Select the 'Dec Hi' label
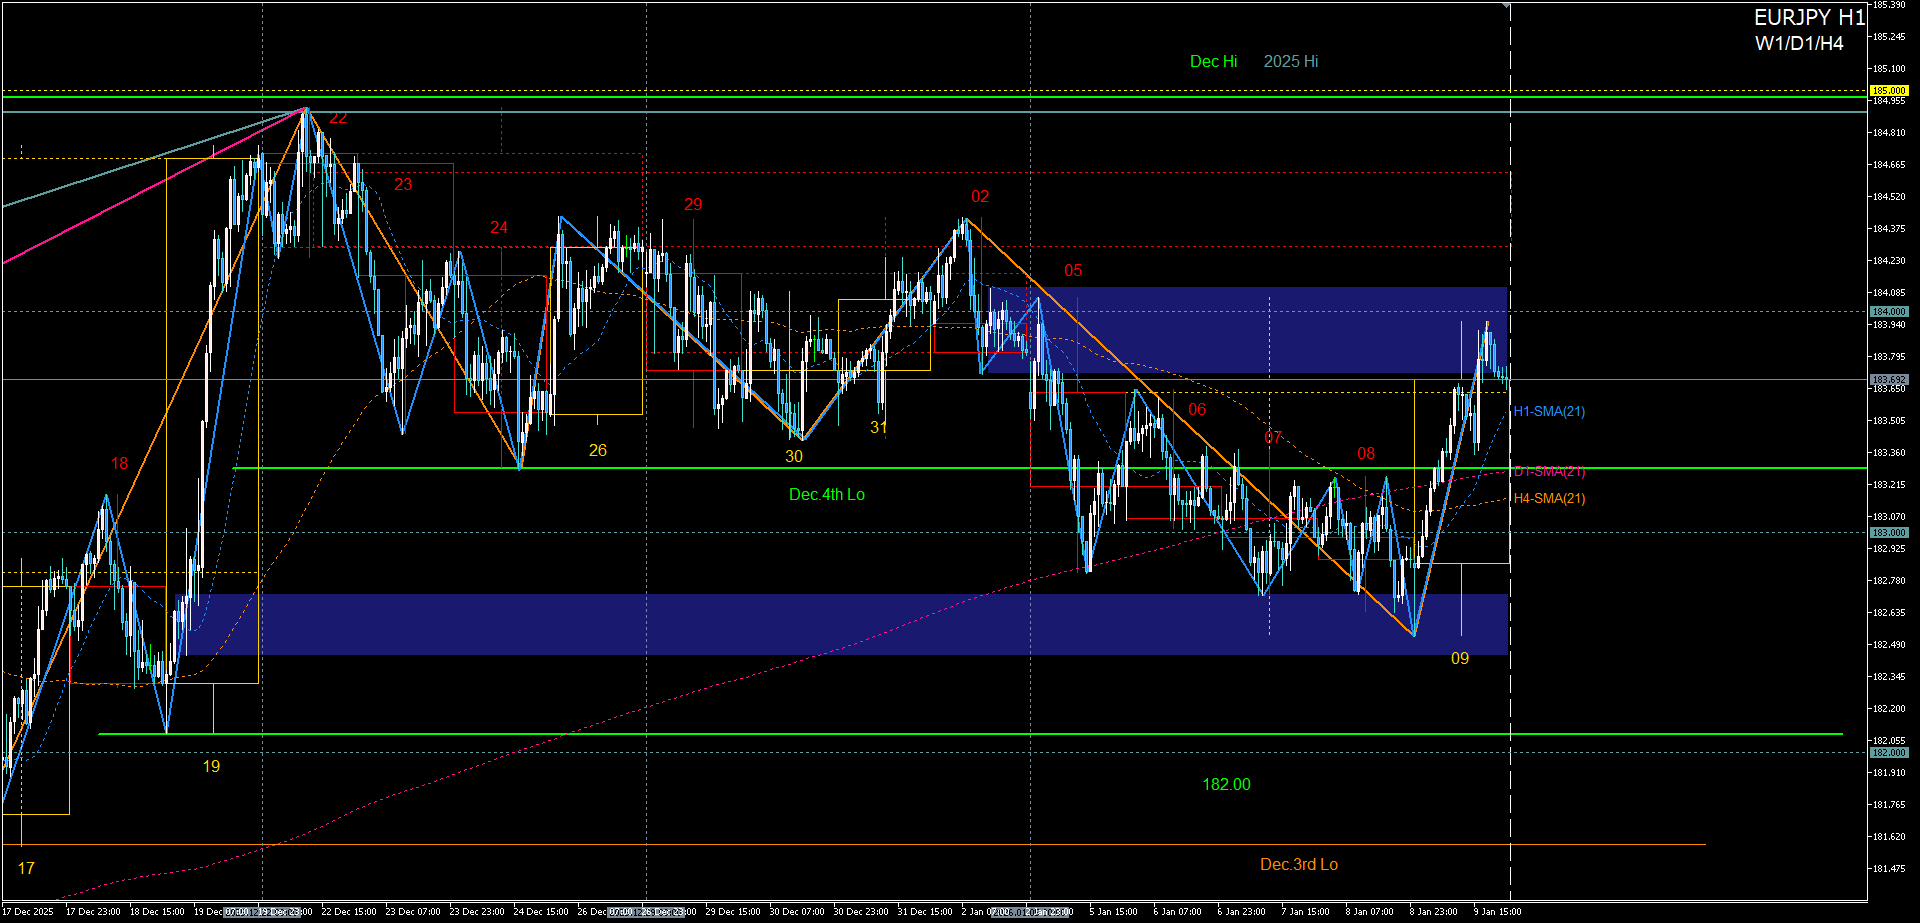 point(1213,61)
